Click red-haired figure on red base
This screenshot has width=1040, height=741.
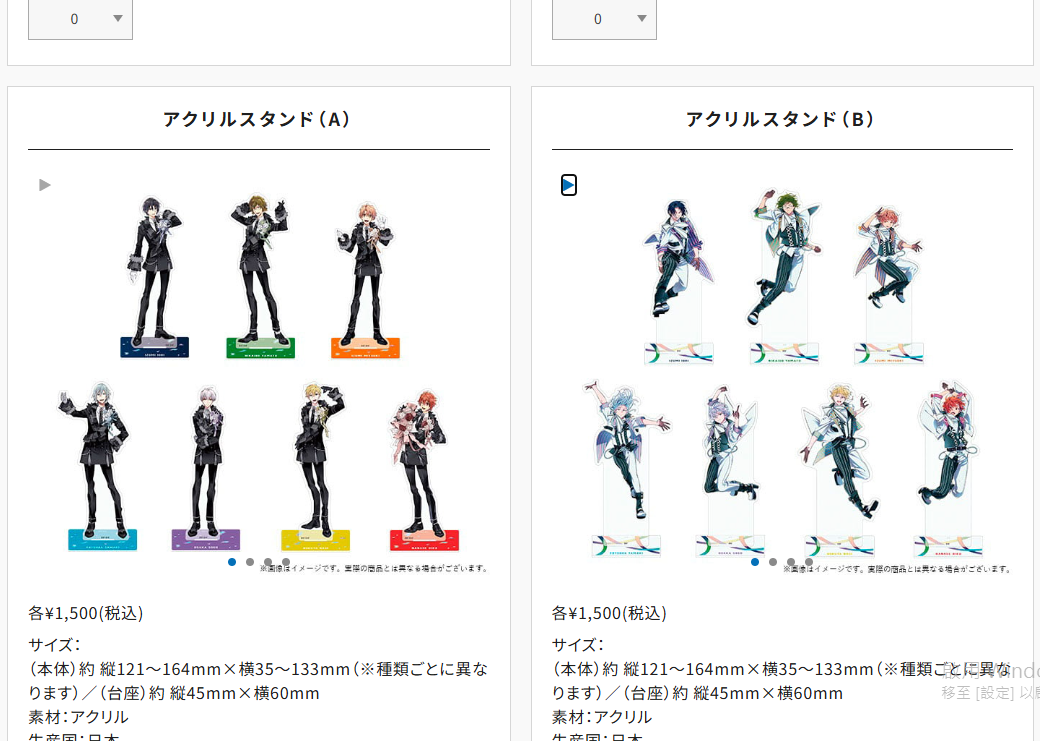point(423,470)
